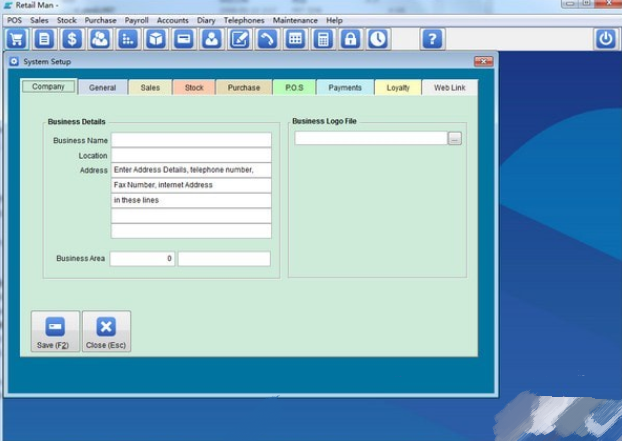Open help with the question mark icon
This screenshot has height=441, width=622.
[x=432, y=39]
